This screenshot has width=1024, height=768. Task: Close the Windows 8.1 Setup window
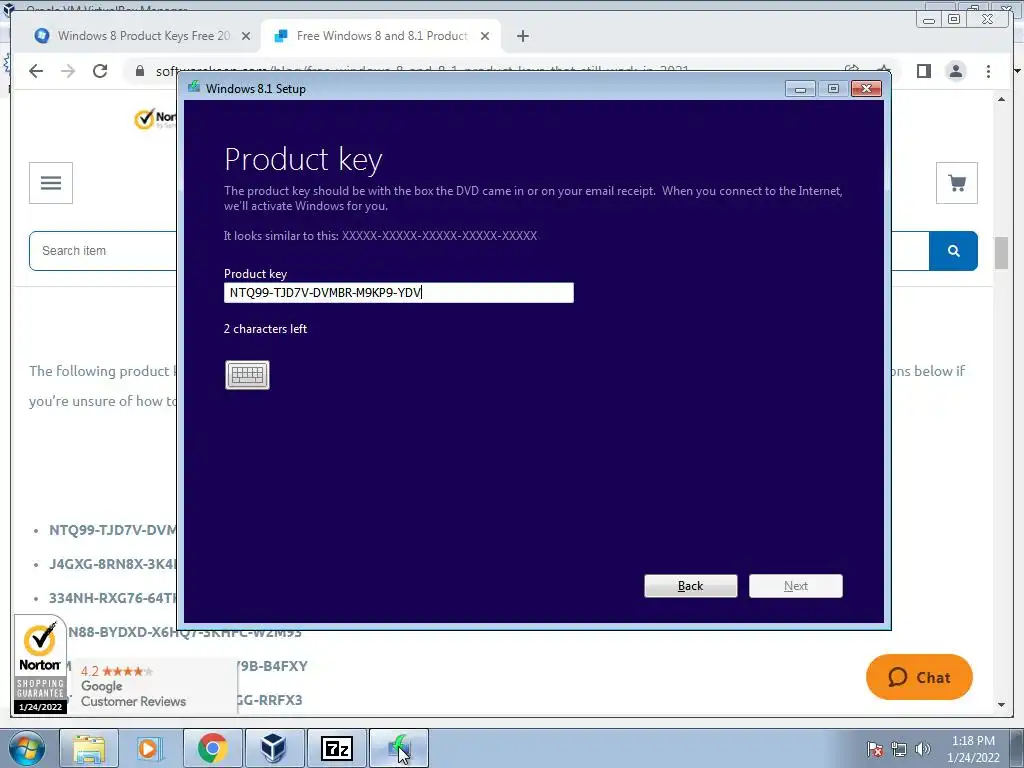(x=867, y=89)
